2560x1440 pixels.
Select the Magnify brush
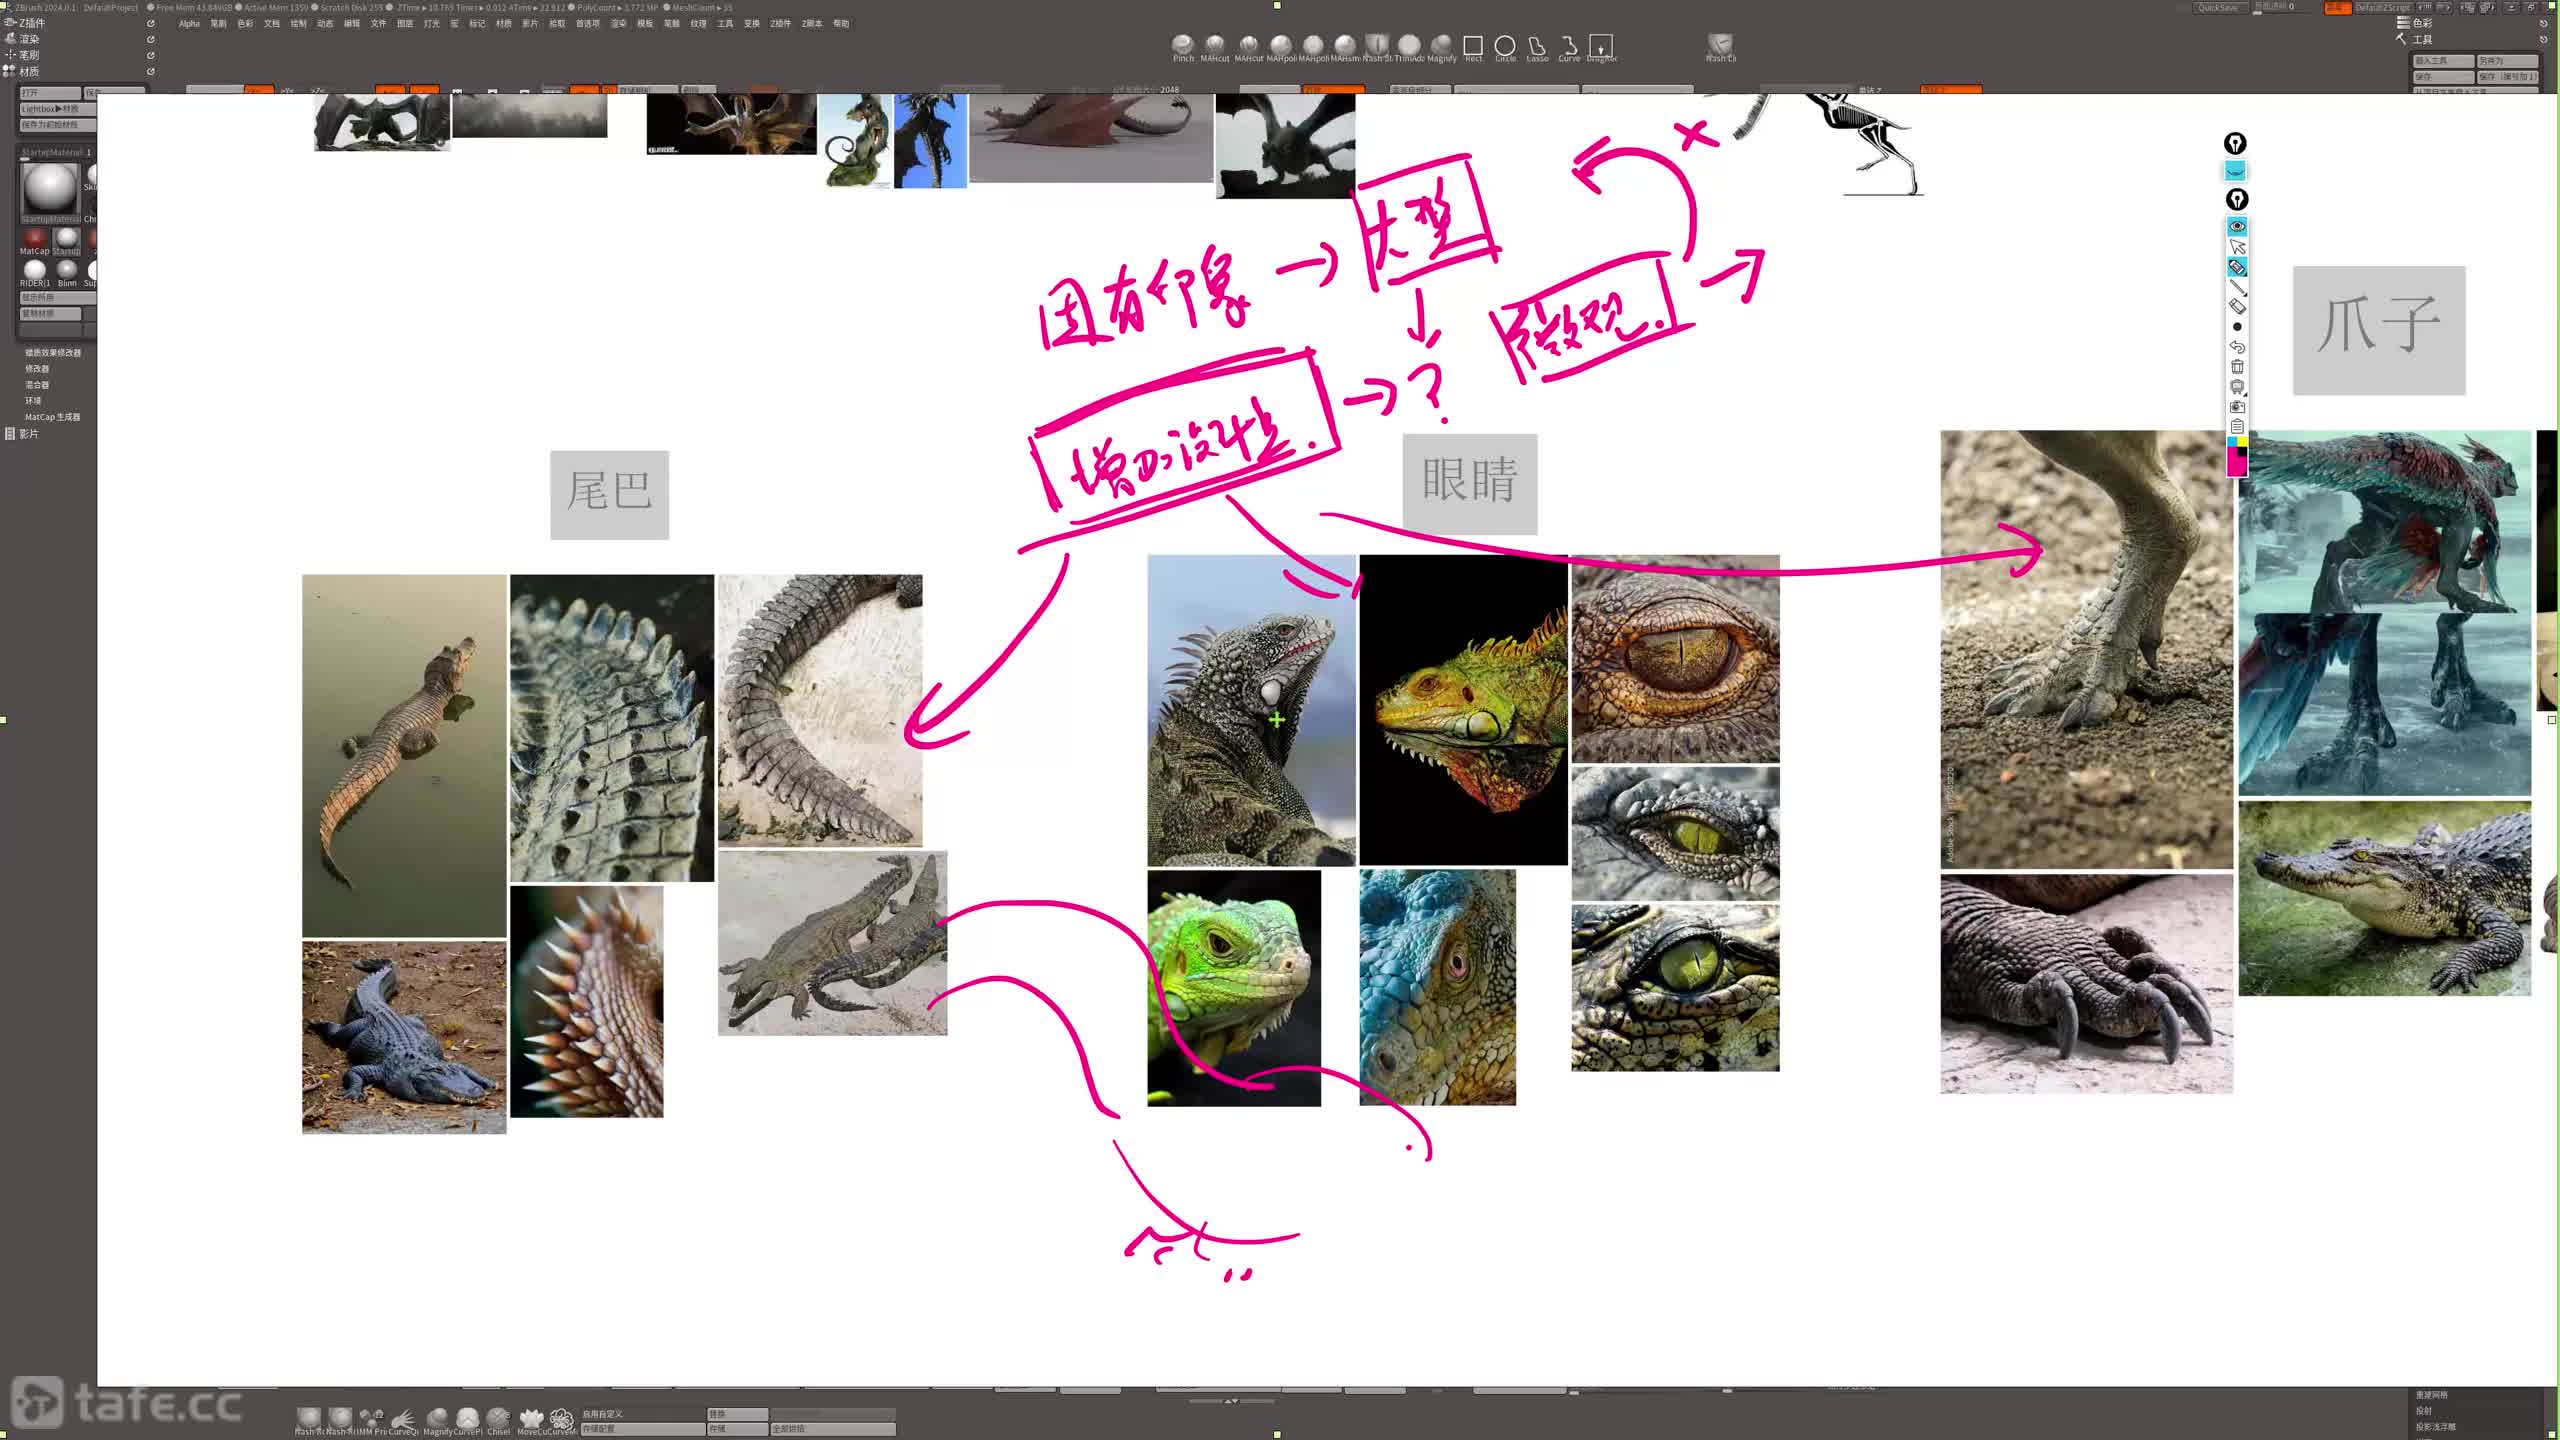click(x=1441, y=46)
